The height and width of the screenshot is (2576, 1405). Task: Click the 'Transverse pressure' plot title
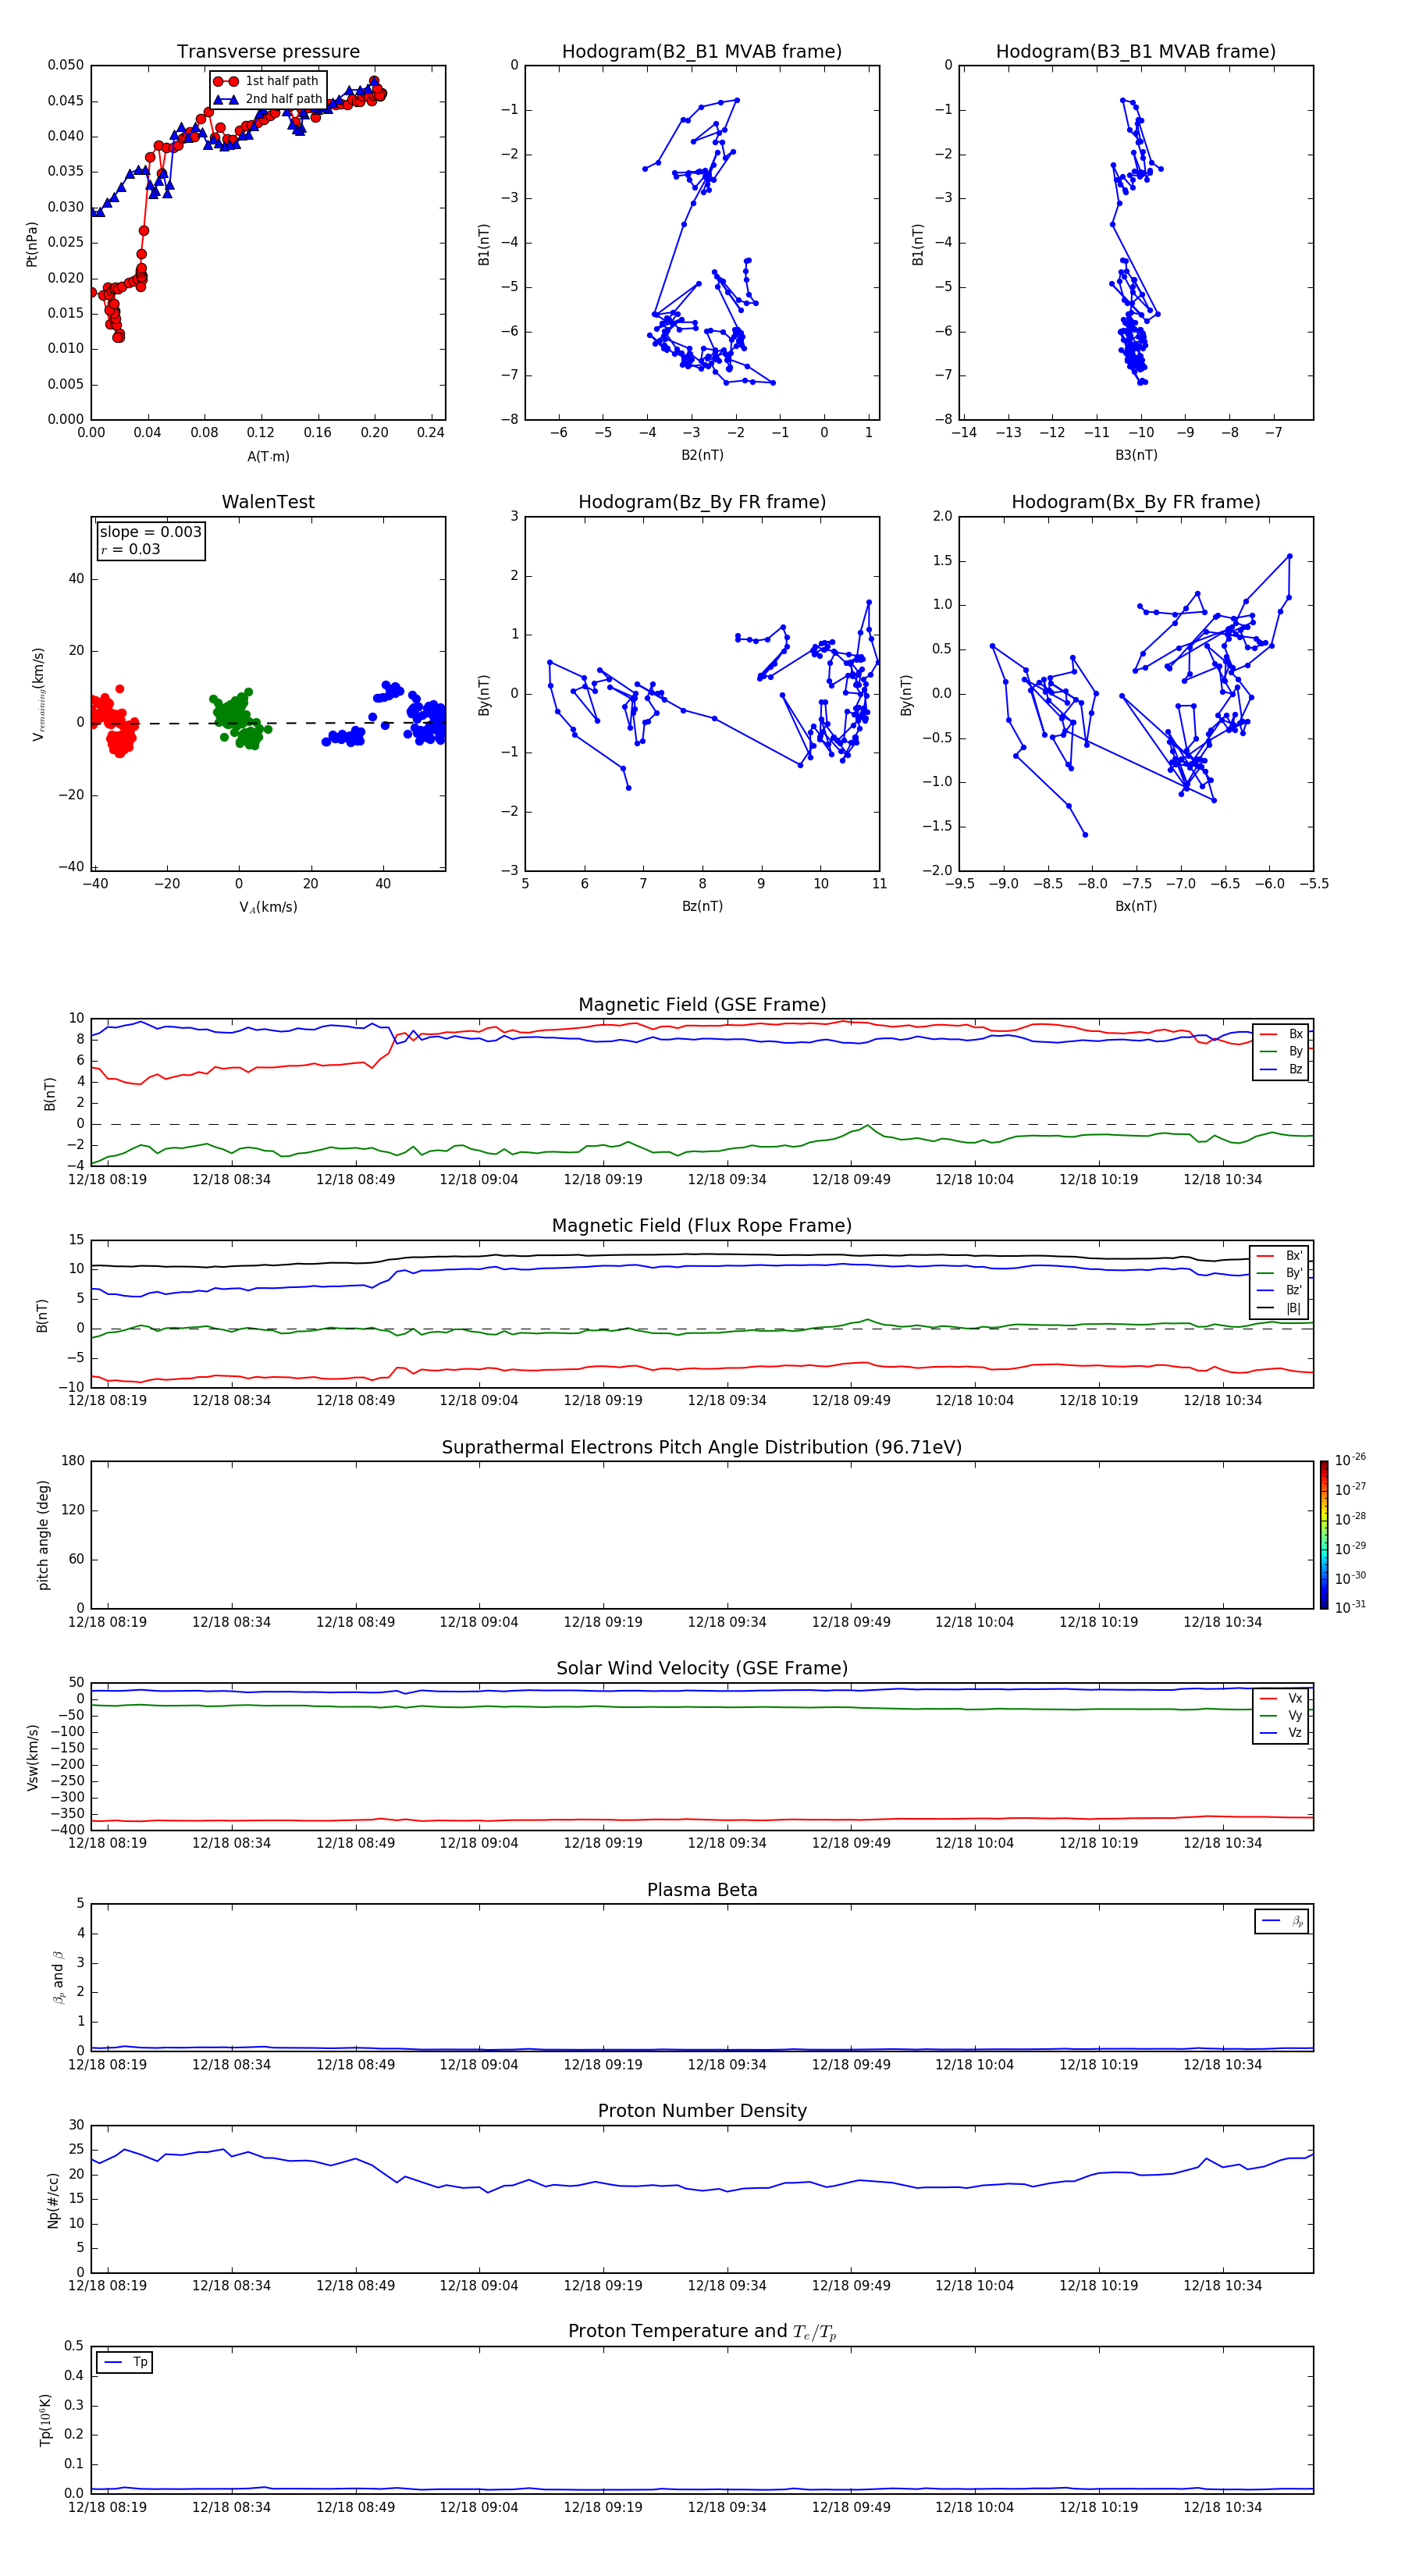click(x=268, y=52)
